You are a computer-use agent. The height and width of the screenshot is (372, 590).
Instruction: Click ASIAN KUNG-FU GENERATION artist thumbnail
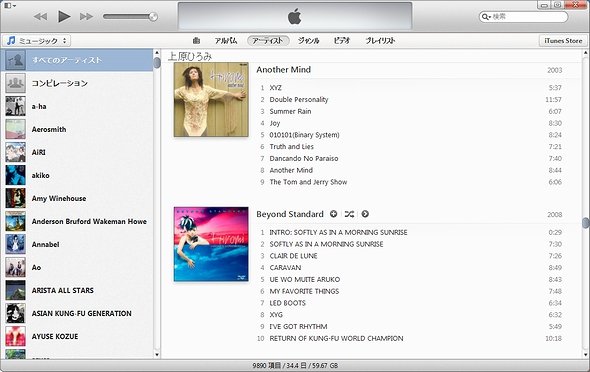click(x=15, y=313)
